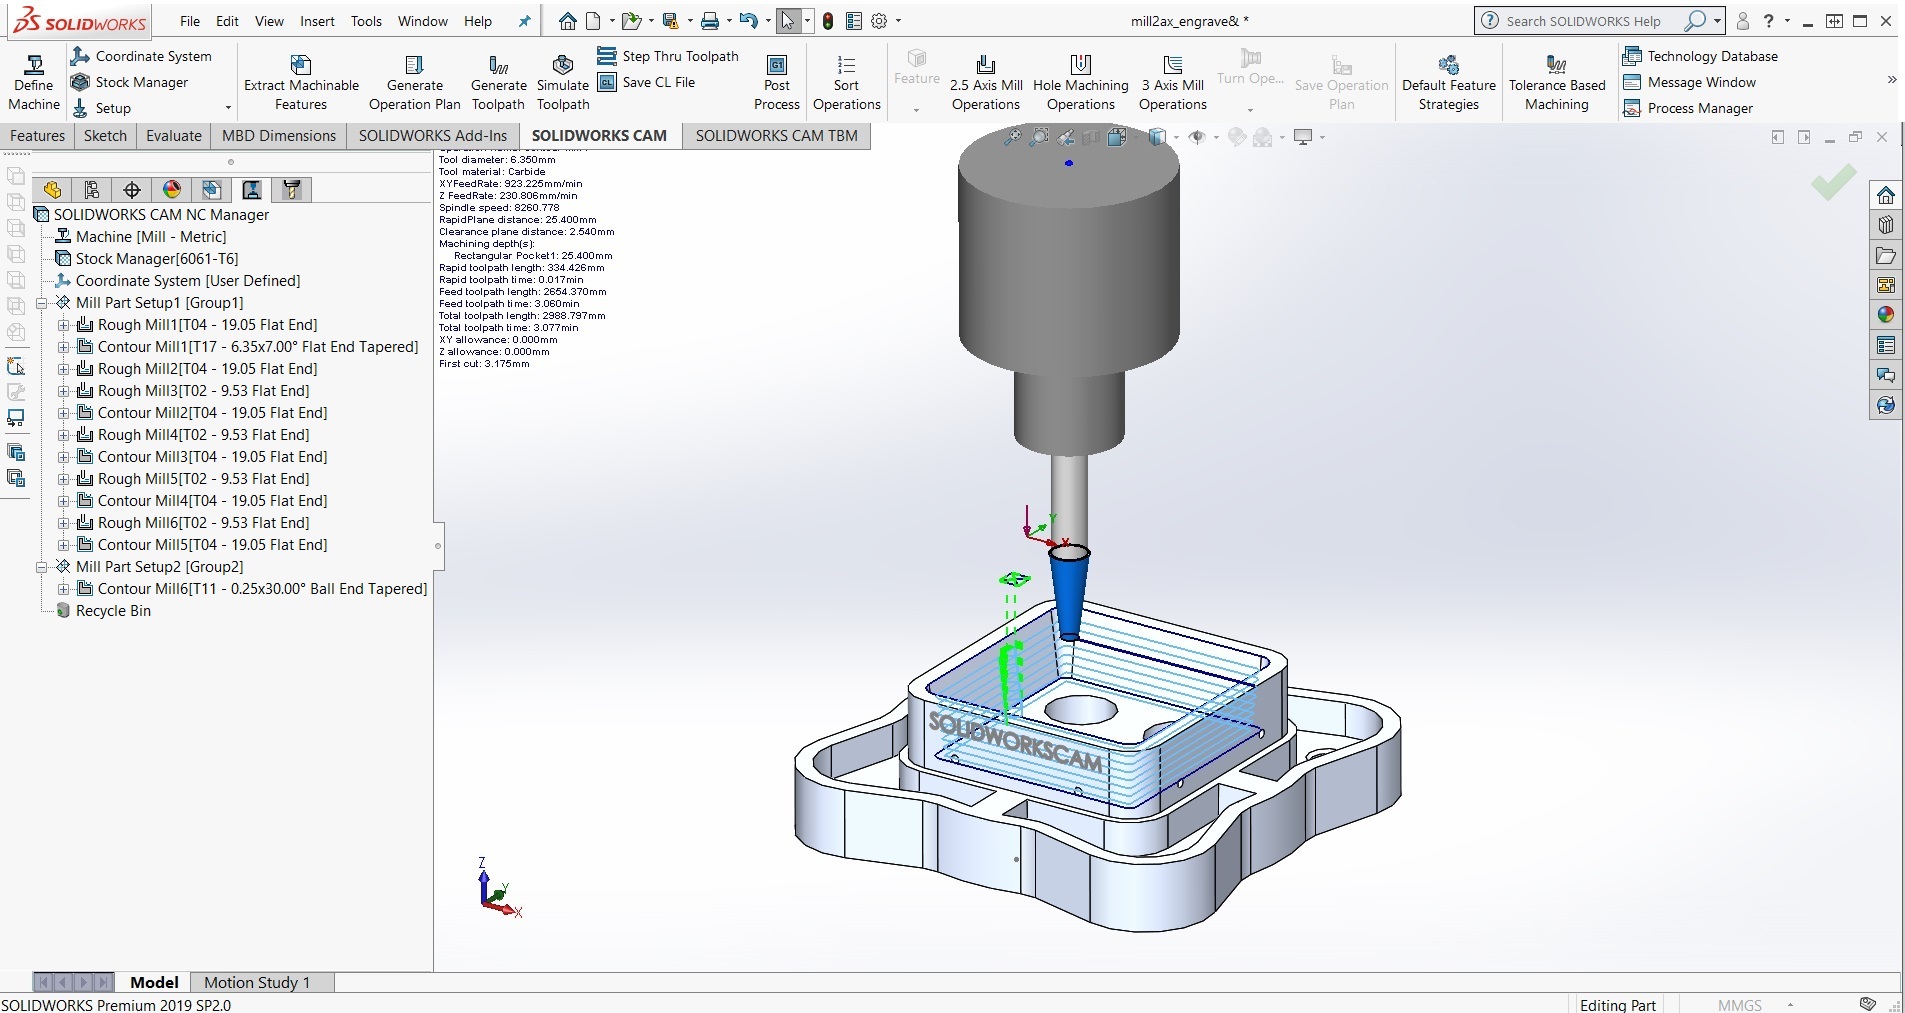Click the Zoom to Fit view icon
The width and height of the screenshot is (1905, 1013).
pos(1012,137)
